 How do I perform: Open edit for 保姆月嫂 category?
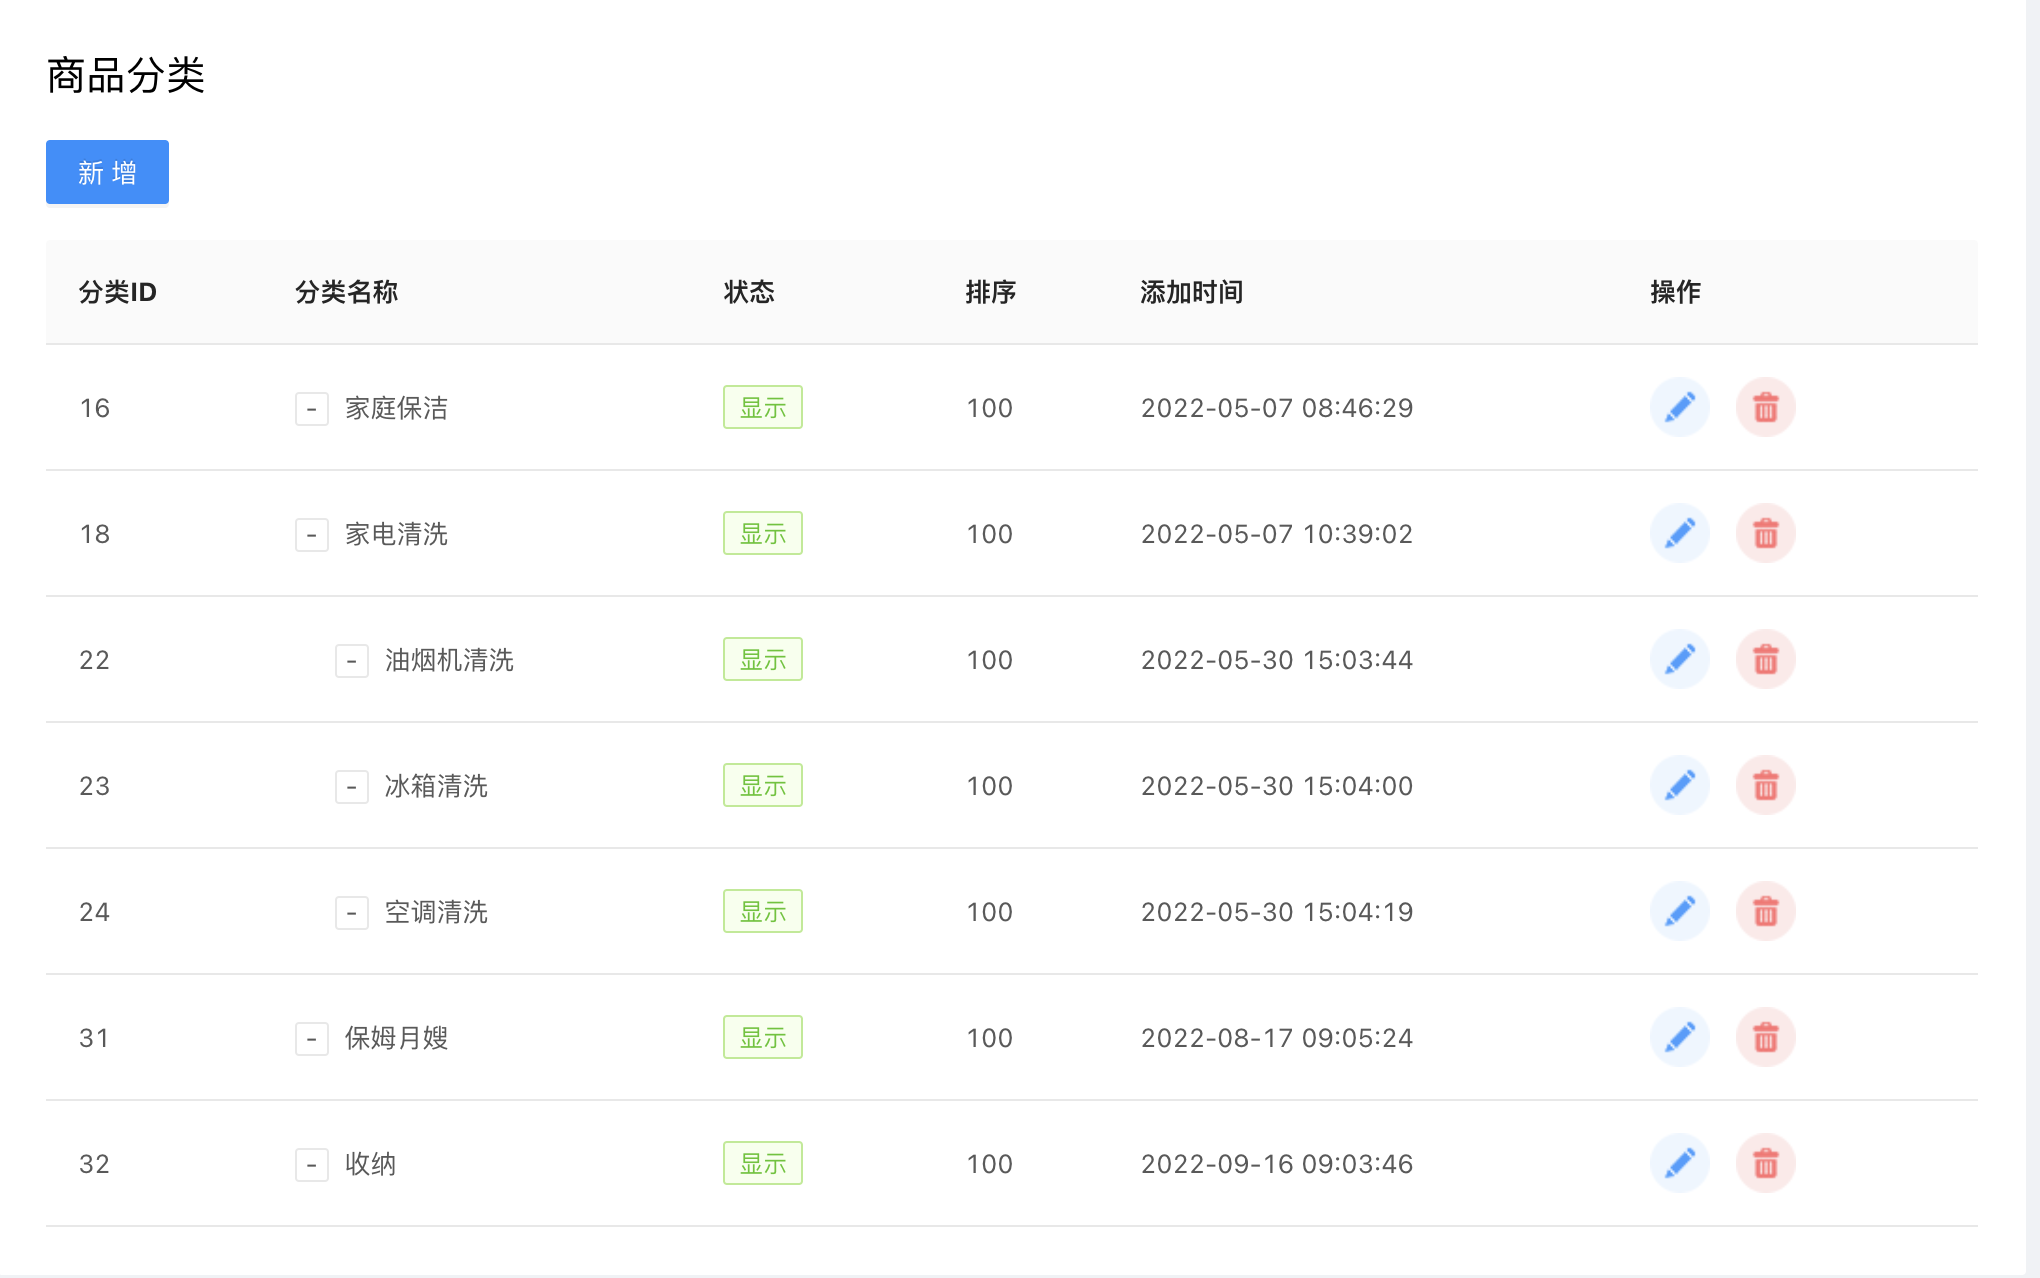[x=1679, y=1037]
